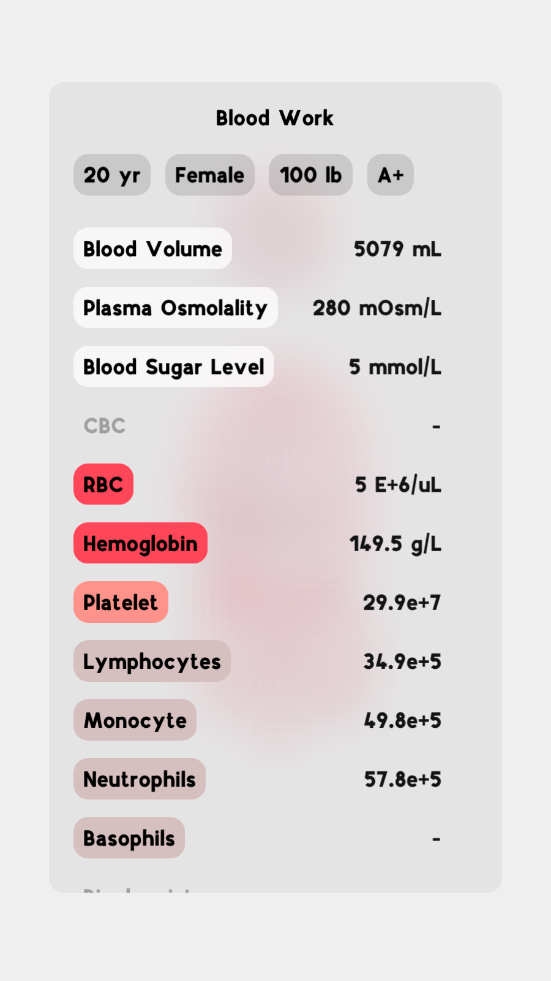
Task: Click the Hemoglobin tag
Action: click(x=141, y=543)
